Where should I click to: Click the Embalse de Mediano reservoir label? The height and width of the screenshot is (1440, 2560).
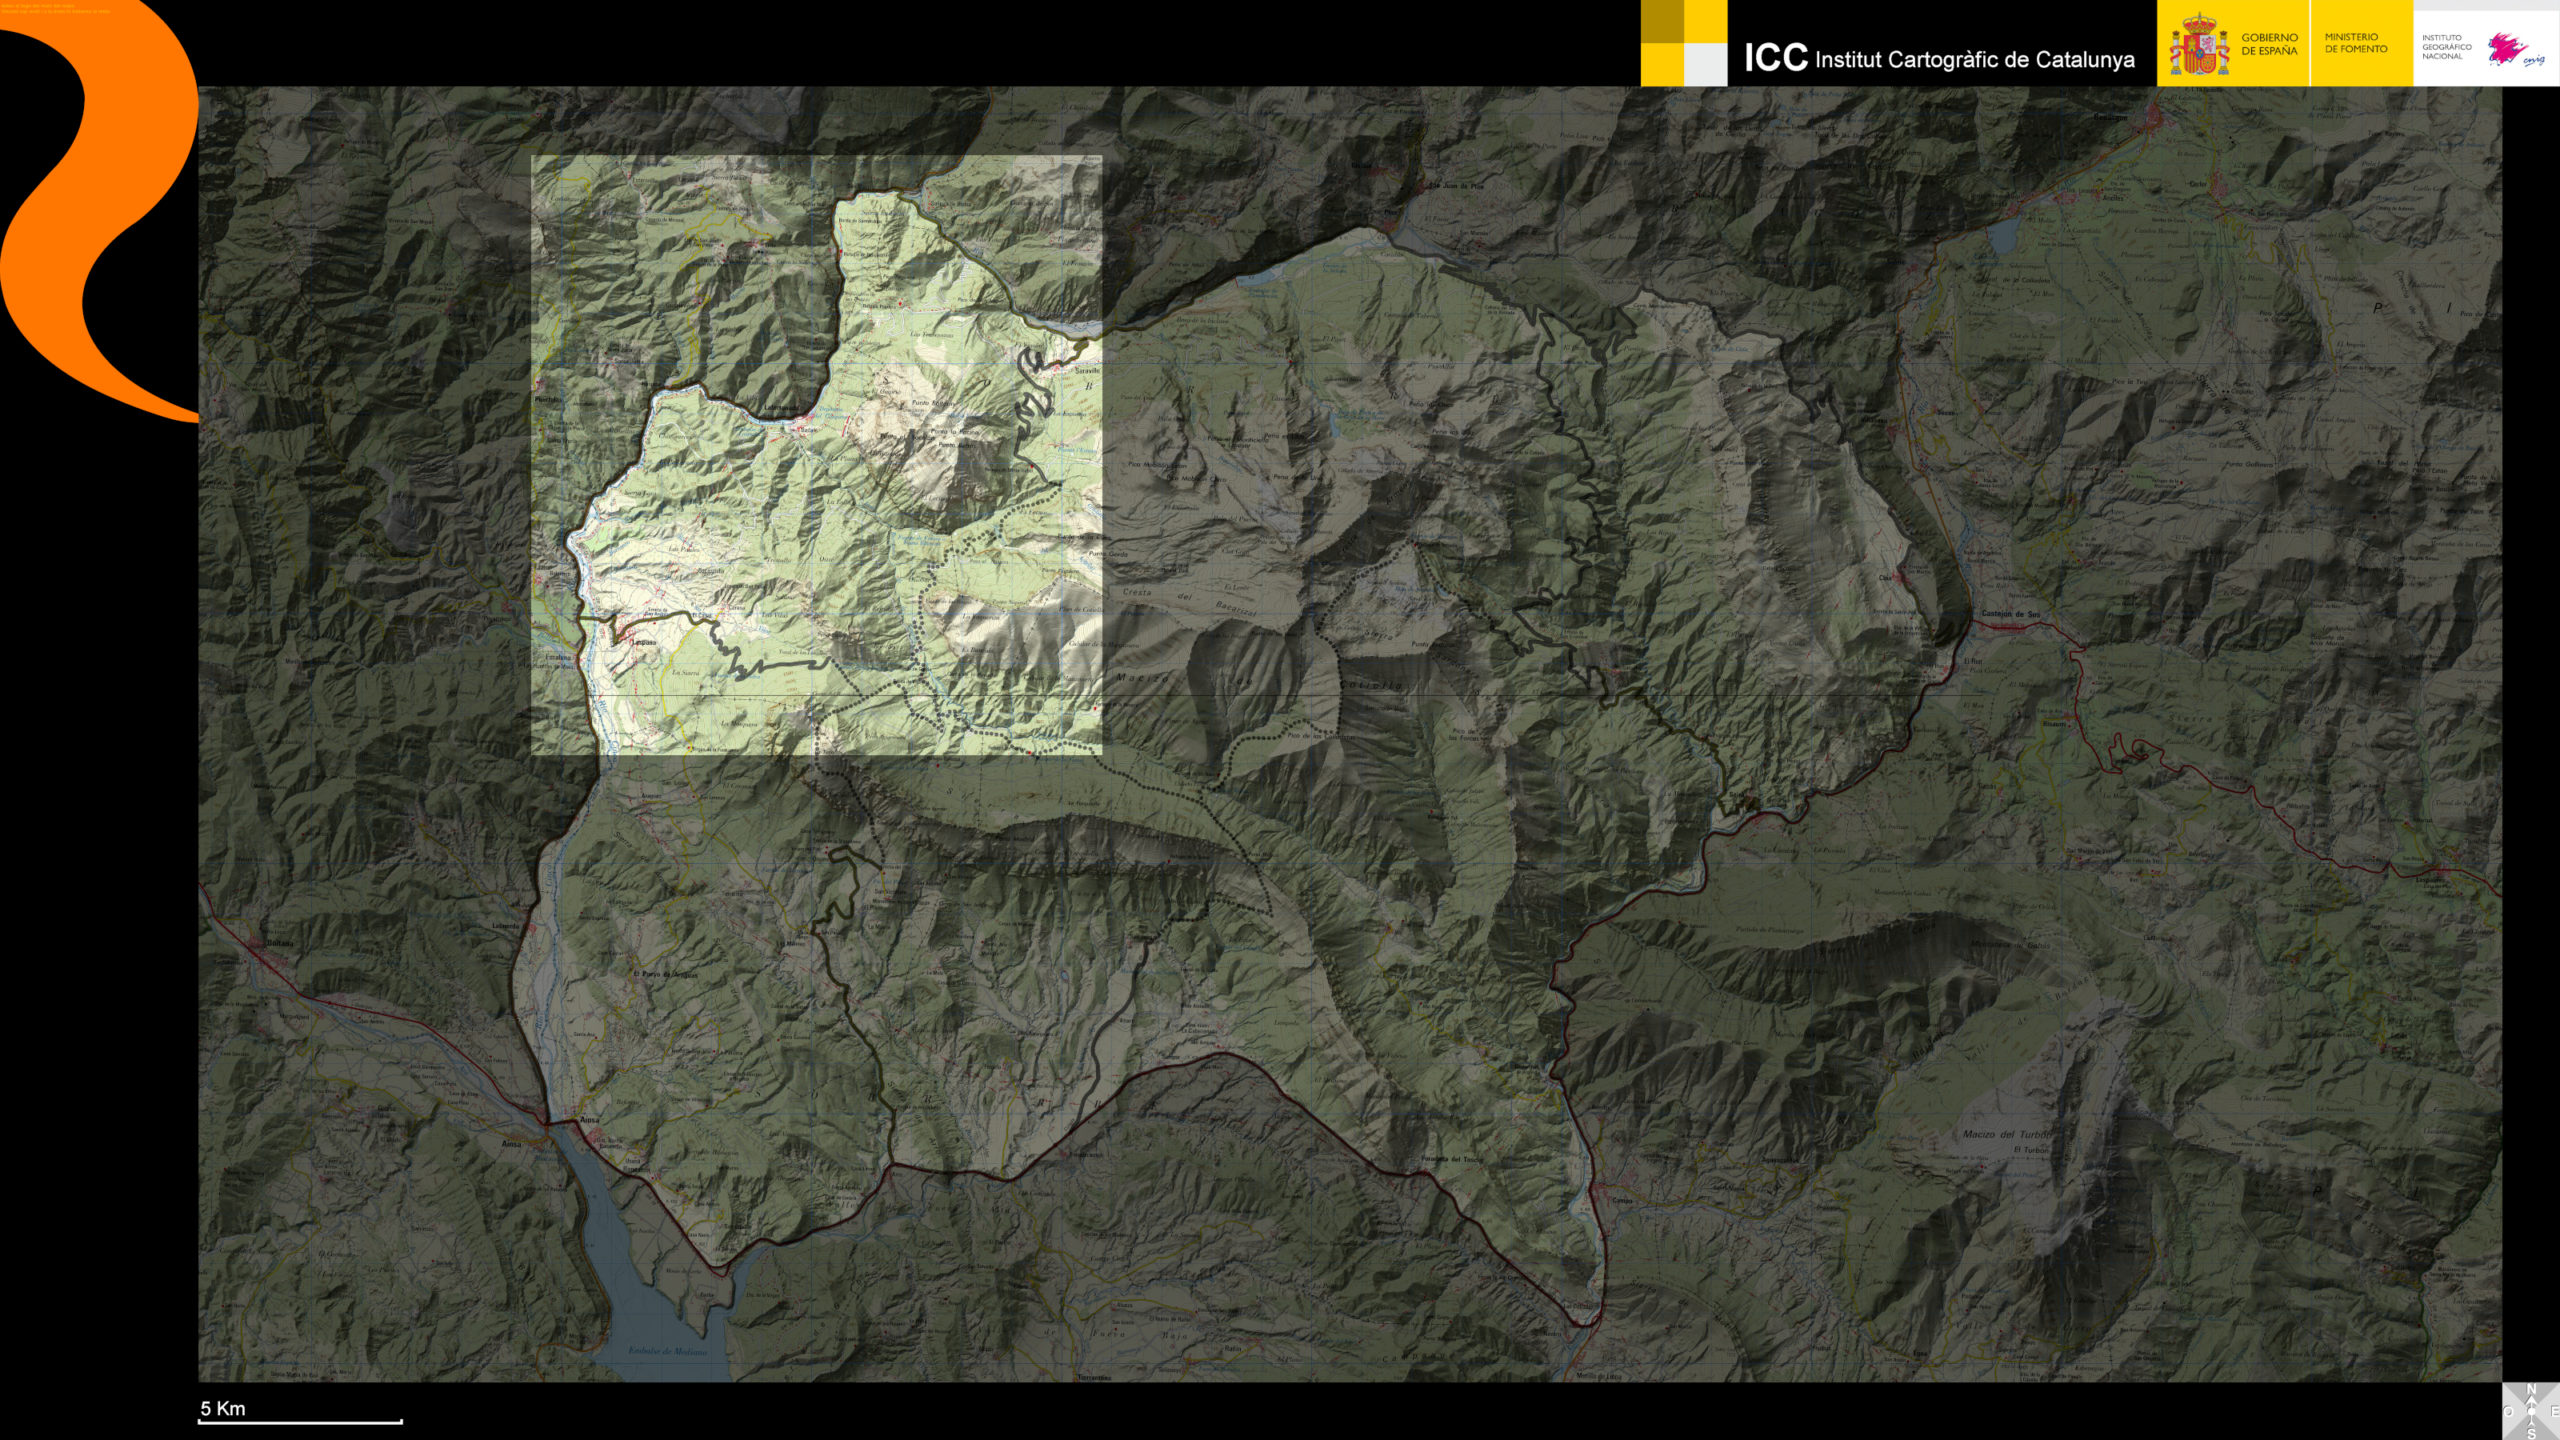click(x=667, y=1351)
